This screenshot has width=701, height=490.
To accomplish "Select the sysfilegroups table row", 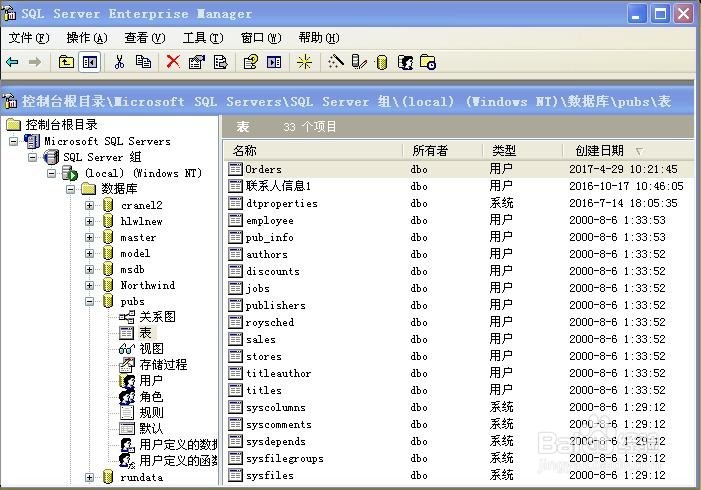I will (x=459, y=458).
